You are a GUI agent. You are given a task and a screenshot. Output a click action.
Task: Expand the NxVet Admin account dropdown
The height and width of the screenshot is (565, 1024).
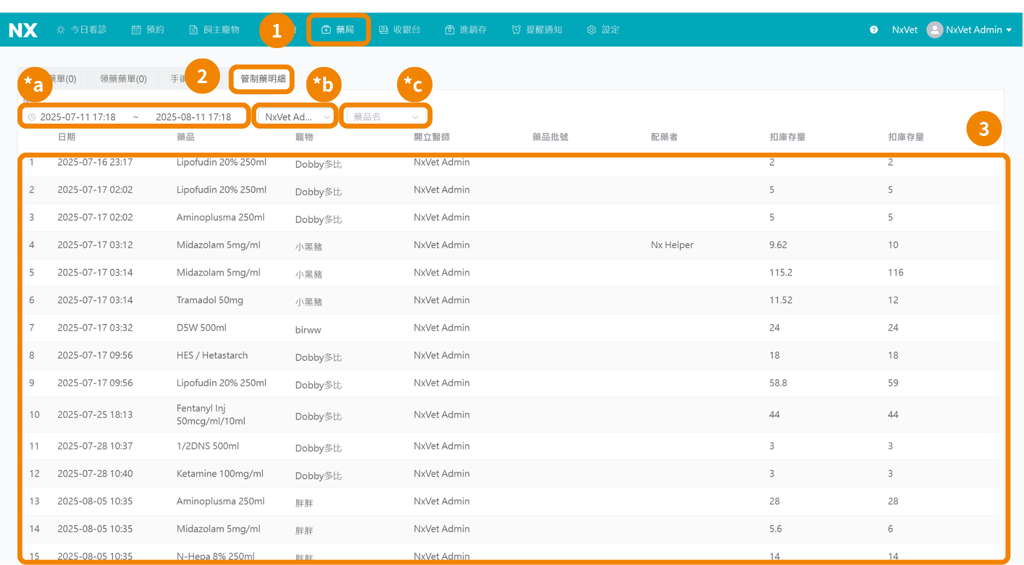pyautogui.click(x=978, y=30)
